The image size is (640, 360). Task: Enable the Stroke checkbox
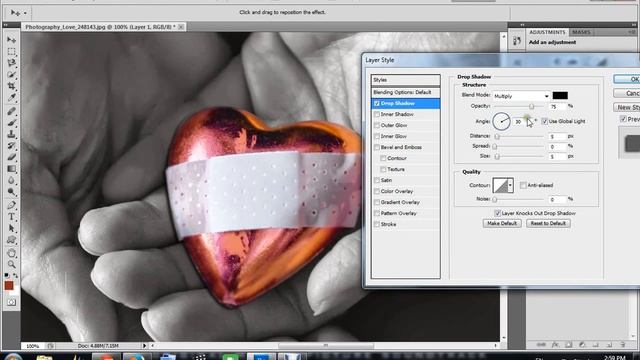(377, 224)
